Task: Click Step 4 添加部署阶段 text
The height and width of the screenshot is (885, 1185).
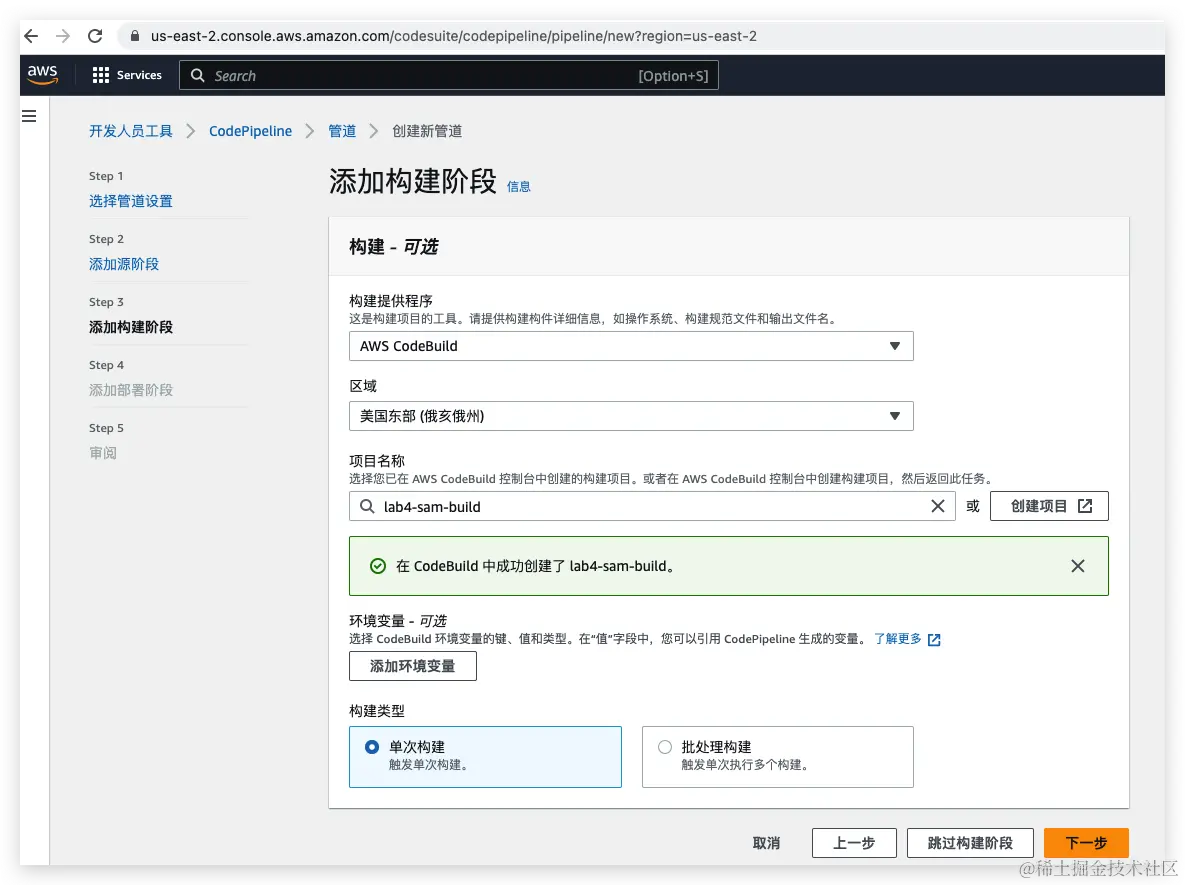Action: pyautogui.click(x=131, y=390)
